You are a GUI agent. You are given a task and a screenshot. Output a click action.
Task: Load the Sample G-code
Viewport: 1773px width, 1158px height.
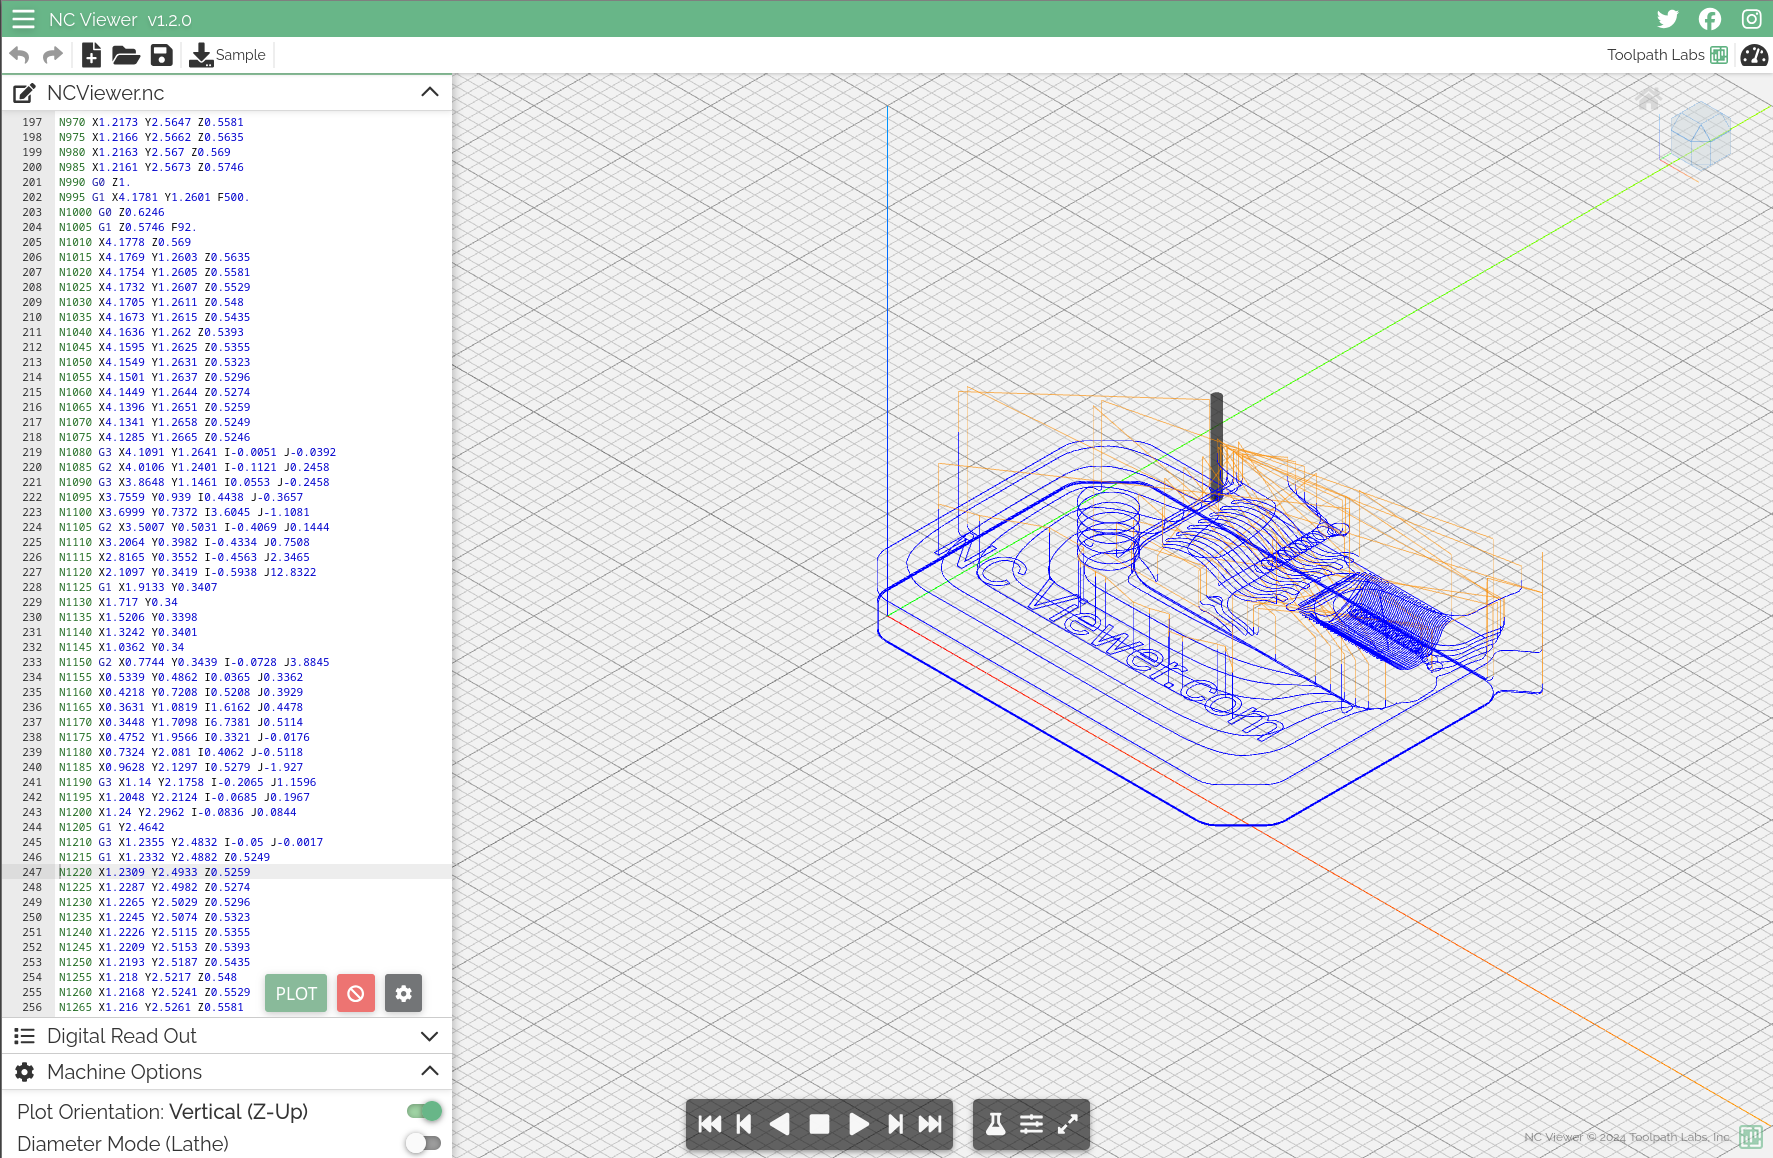click(x=228, y=55)
